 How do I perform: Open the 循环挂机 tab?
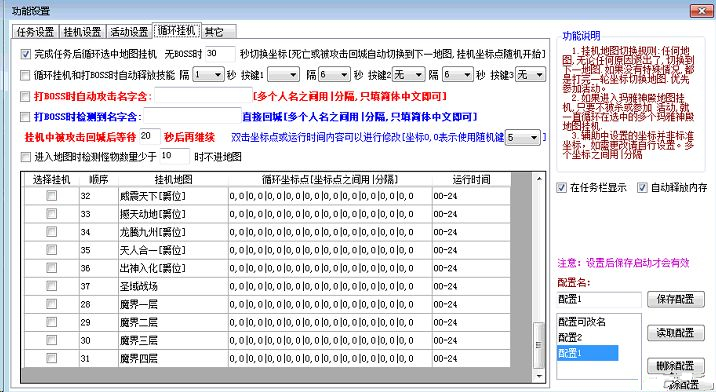point(176,31)
